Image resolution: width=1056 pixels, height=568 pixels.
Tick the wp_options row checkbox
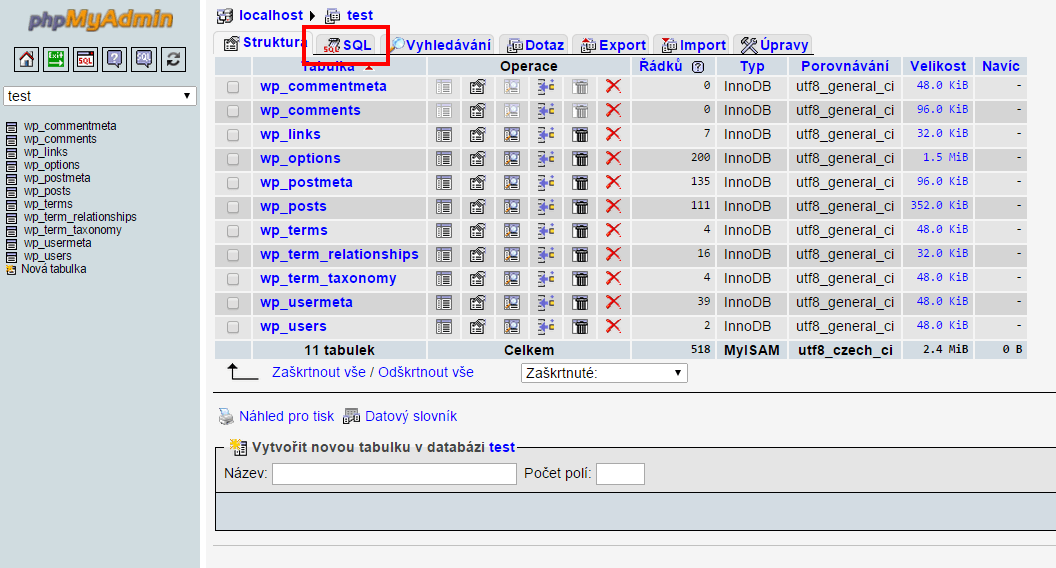tap(233, 159)
